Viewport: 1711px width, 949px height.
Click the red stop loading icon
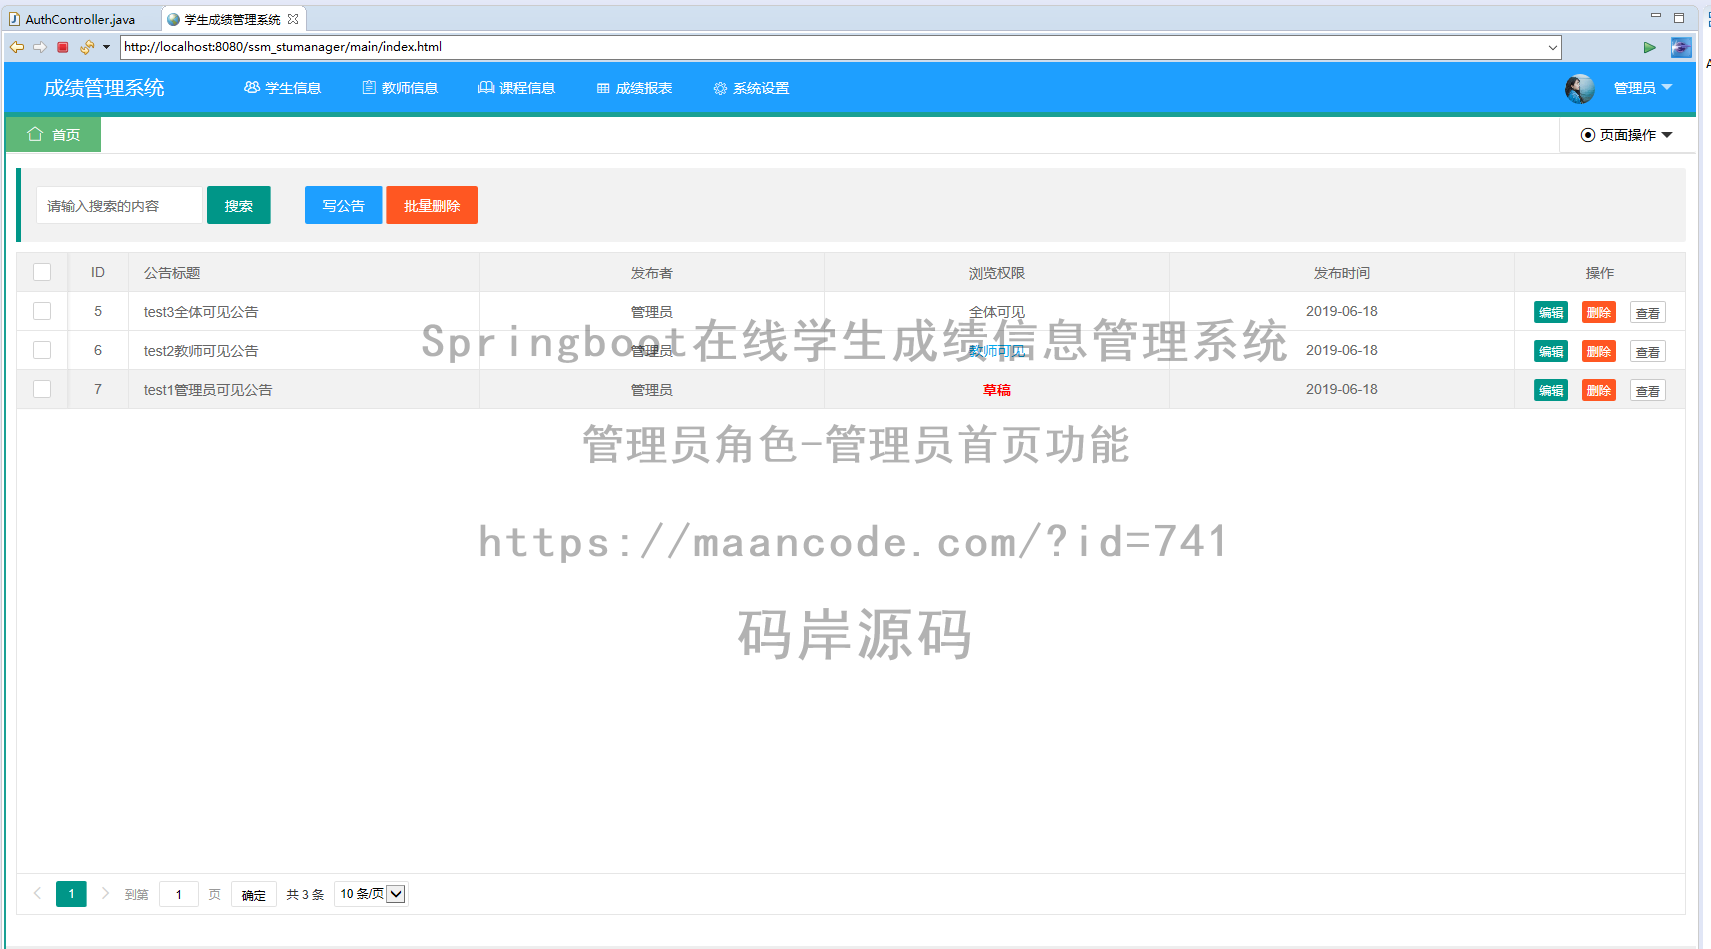(x=63, y=47)
